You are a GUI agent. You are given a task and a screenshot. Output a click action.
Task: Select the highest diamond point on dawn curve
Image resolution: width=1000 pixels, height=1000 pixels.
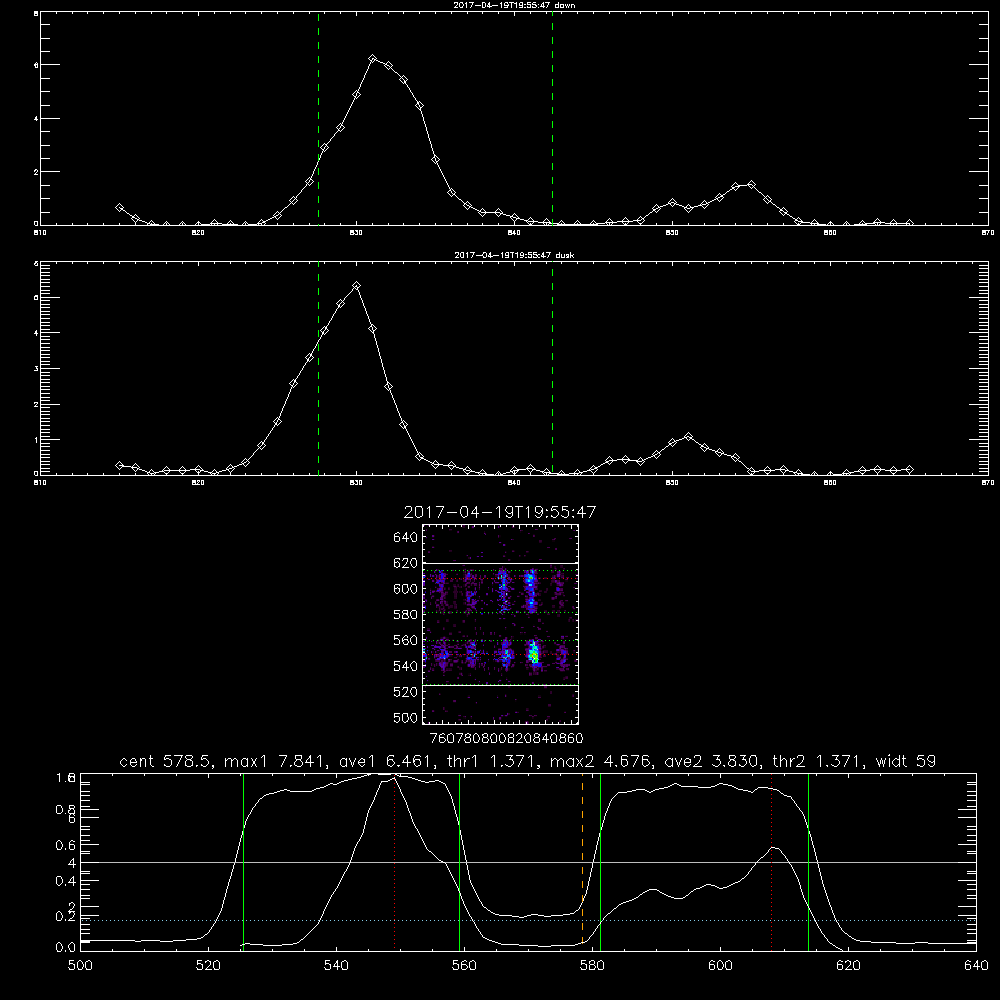tap(372, 59)
